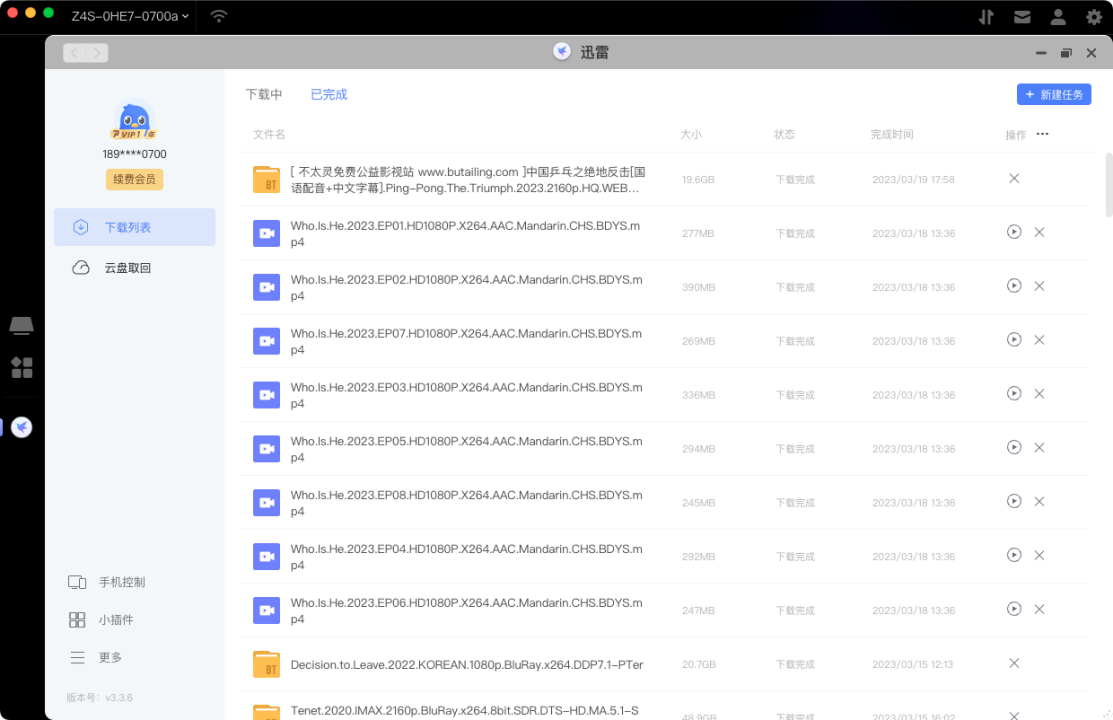Play the Who.Is.He.2023.EP08 video
The width and height of the screenshot is (1113, 720).
(x=1014, y=501)
